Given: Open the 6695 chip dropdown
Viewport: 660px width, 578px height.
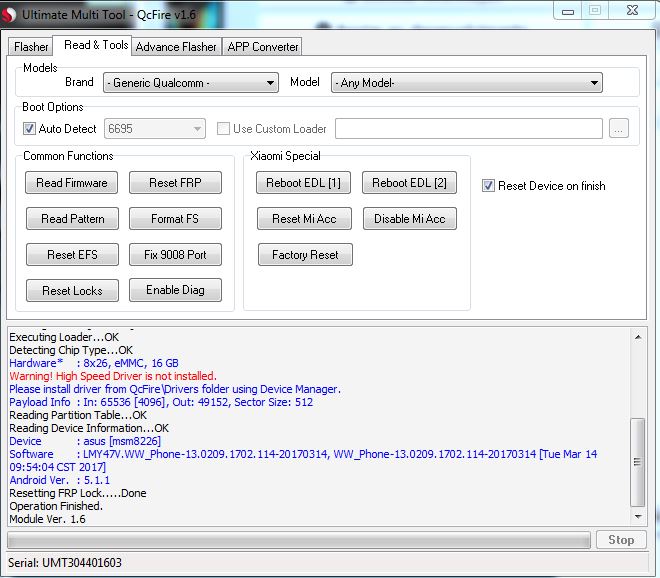Looking at the screenshot, I should pos(154,128).
